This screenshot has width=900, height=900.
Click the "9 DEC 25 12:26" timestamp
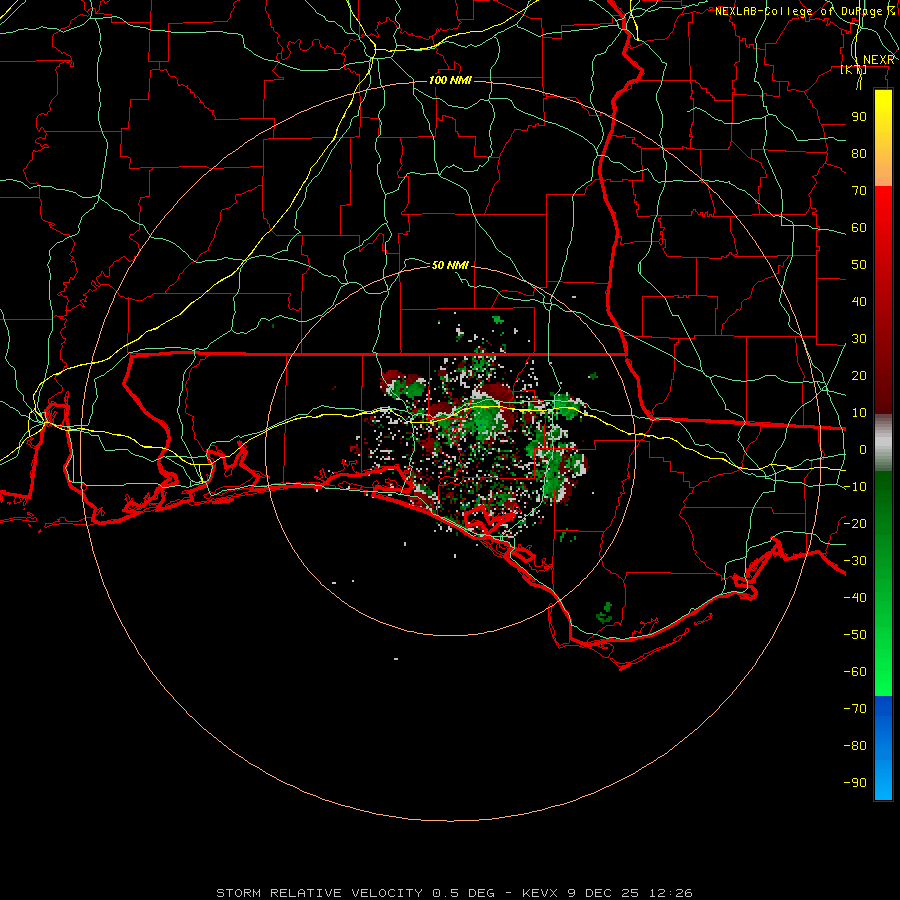(630, 893)
